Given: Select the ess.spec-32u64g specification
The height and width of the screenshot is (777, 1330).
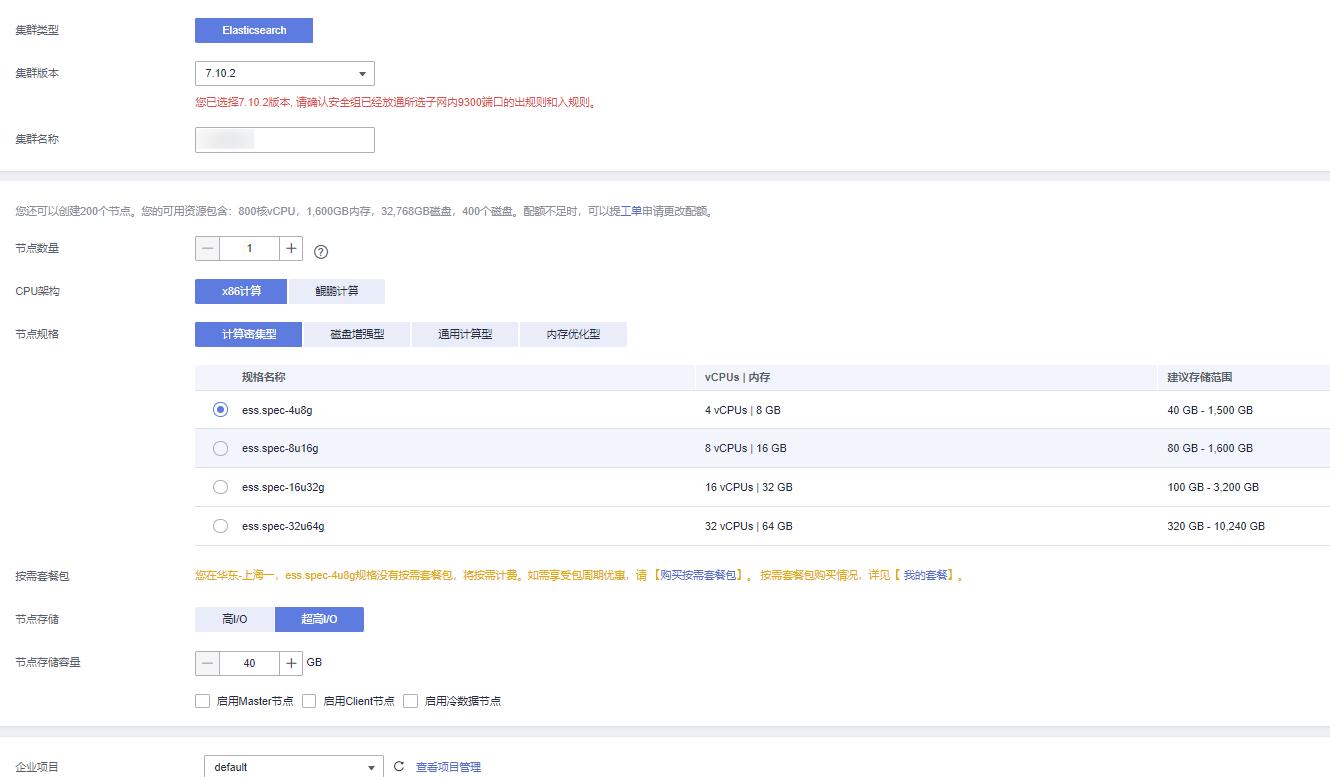Looking at the screenshot, I should coord(220,526).
